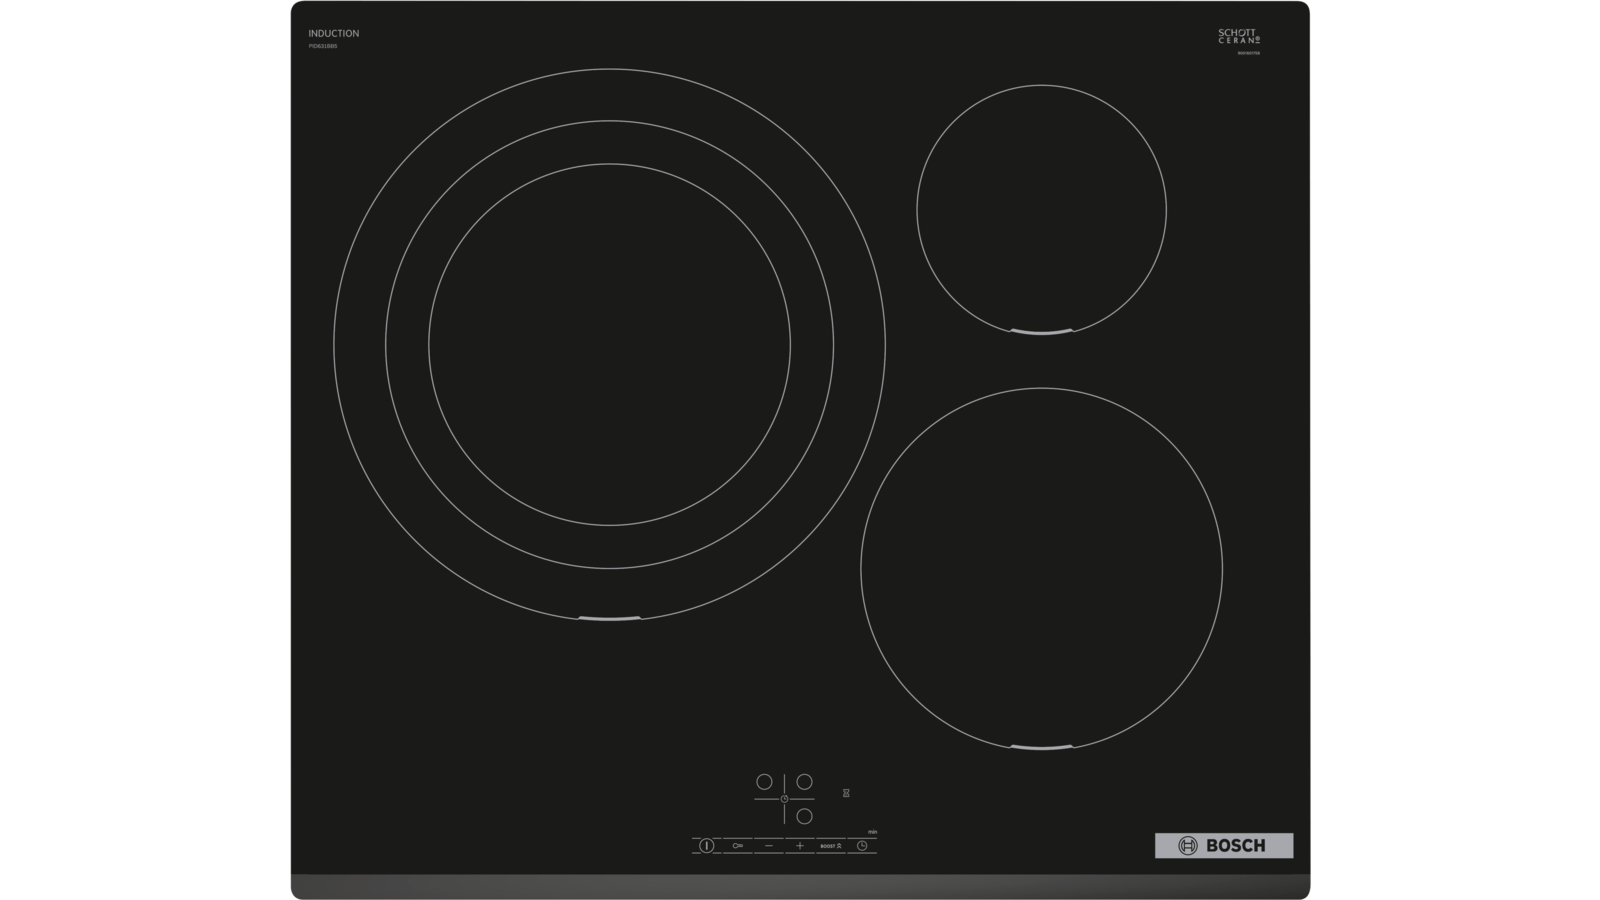Viewport: 1600px width, 900px height.
Task: Click the silver marker below the large zone
Action: tap(609, 619)
